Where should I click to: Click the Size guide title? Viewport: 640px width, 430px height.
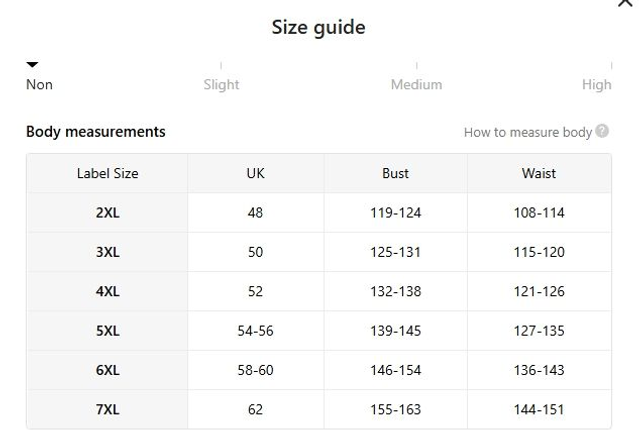point(318,28)
